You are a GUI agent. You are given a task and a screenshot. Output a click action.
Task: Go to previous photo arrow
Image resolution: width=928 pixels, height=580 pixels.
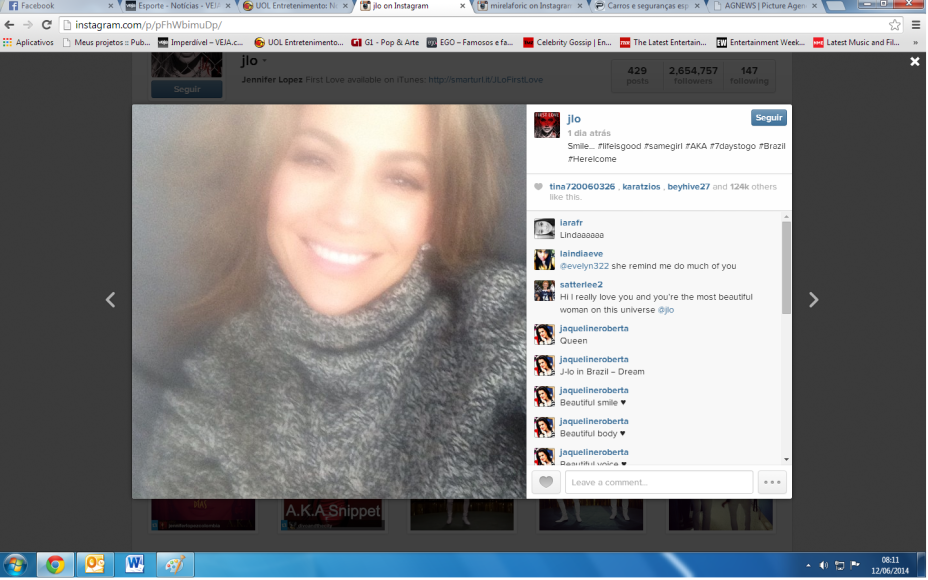(111, 300)
